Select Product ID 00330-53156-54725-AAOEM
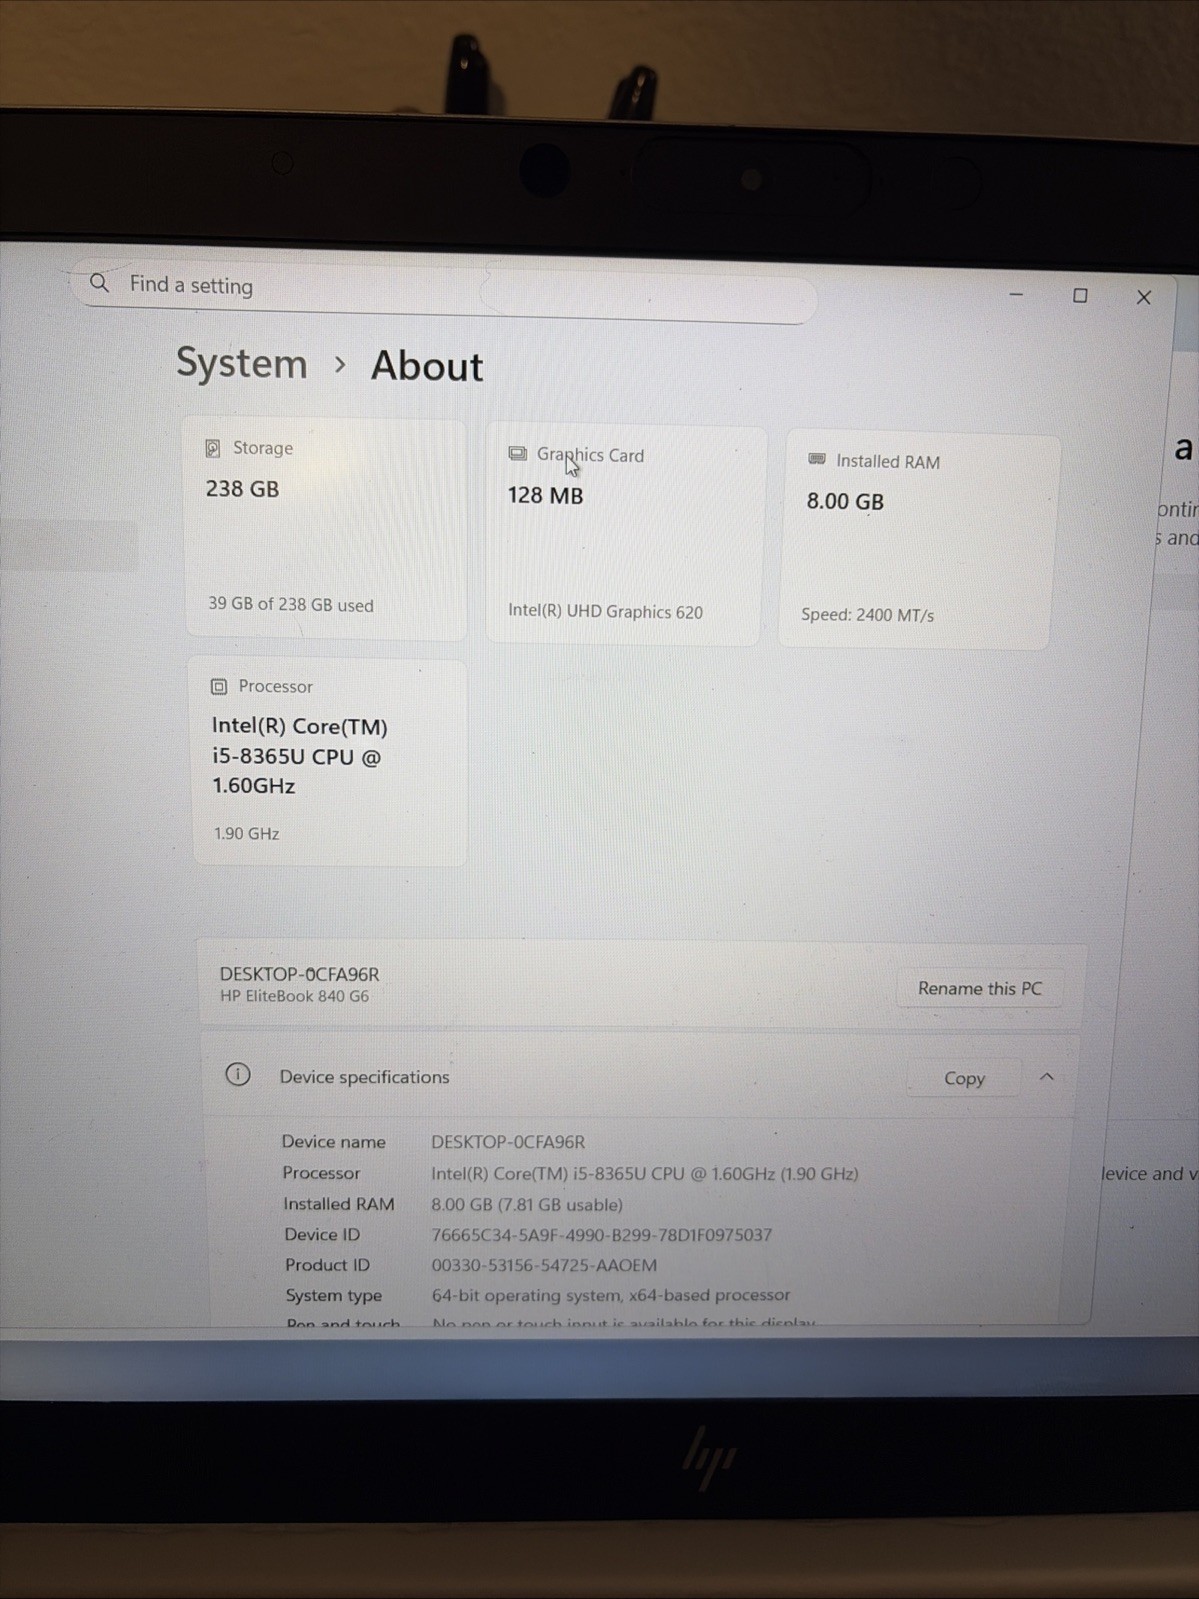This screenshot has width=1199, height=1599. click(544, 1265)
